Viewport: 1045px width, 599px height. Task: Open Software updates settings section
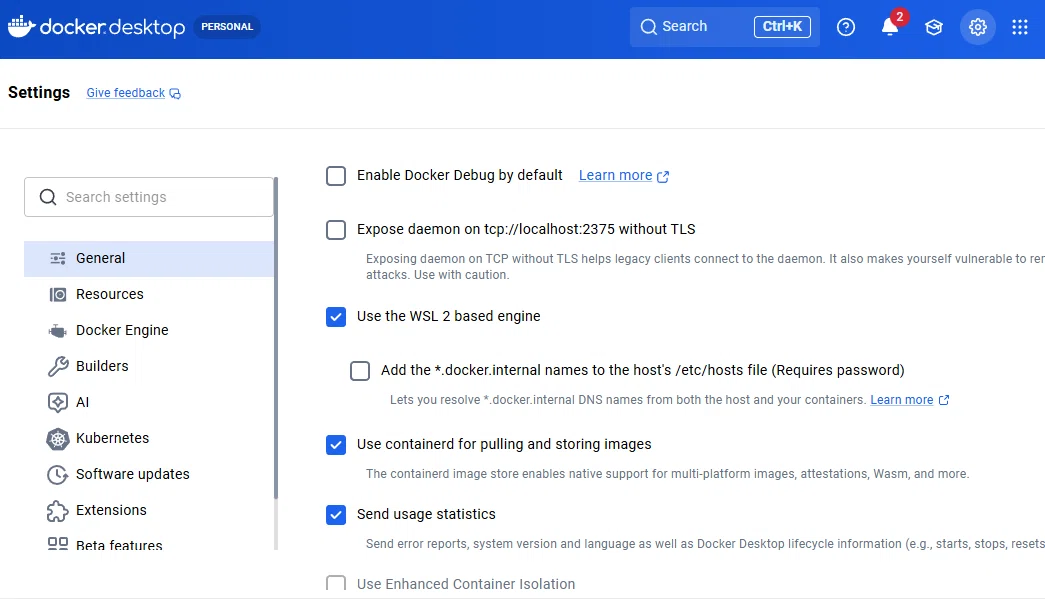[149, 474]
